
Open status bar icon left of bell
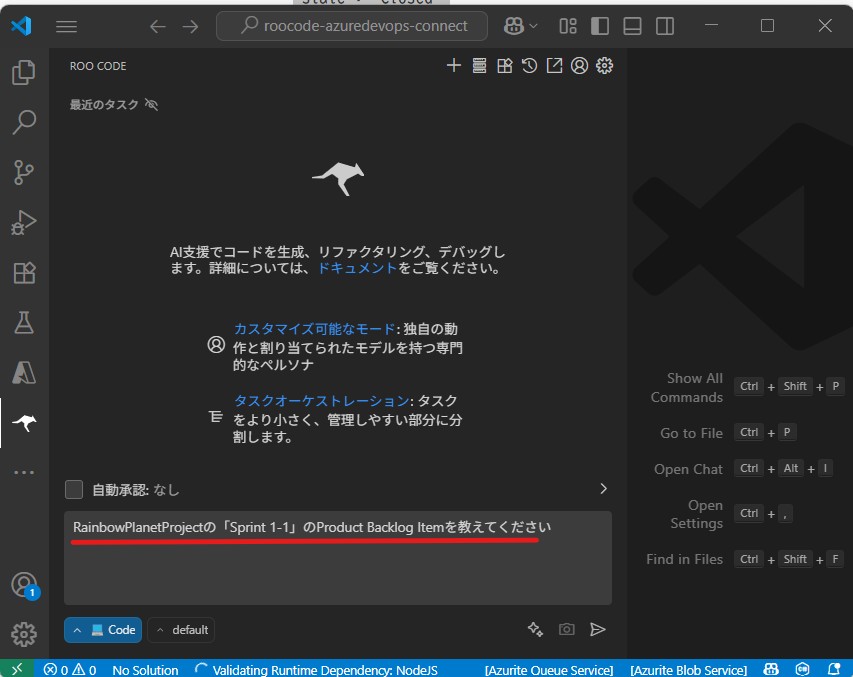click(x=802, y=669)
